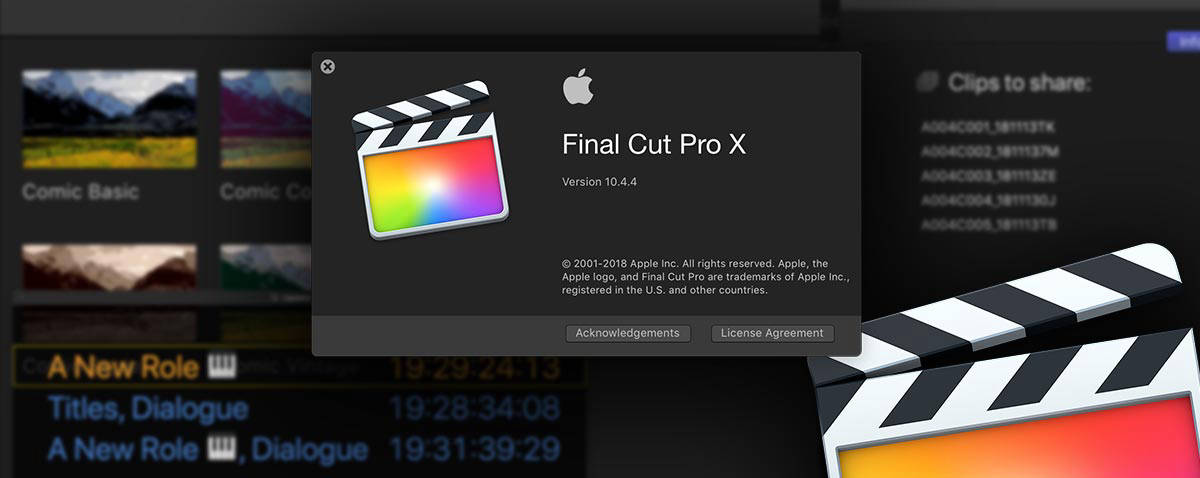Click the keyboard icon beside A New Role
Viewport: 1200px width, 478px height.
[220, 367]
